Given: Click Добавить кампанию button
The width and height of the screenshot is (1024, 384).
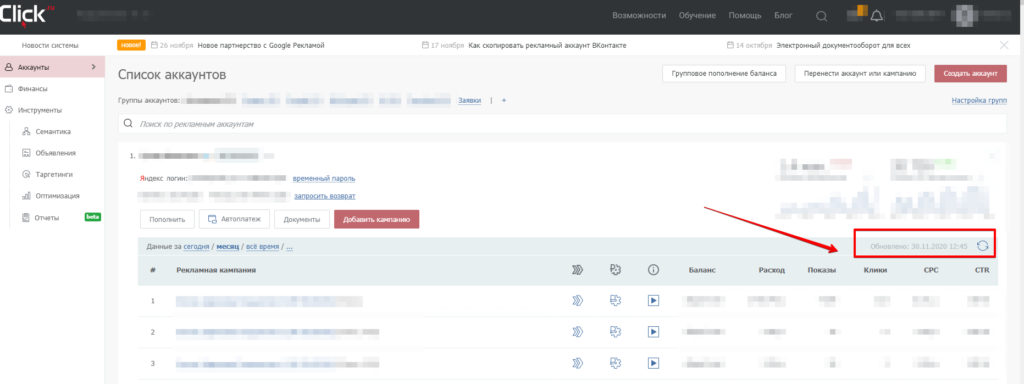Looking at the screenshot, I should click(x=376, y=219).
